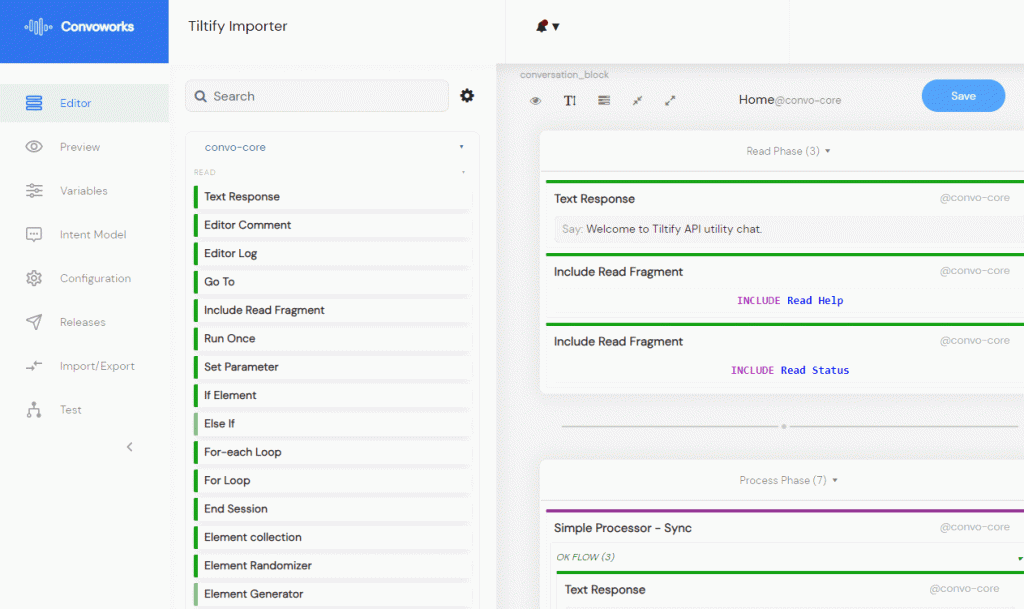1024x609 pixels.
Task: Open the Test page
Action: (x=71, y=410)
